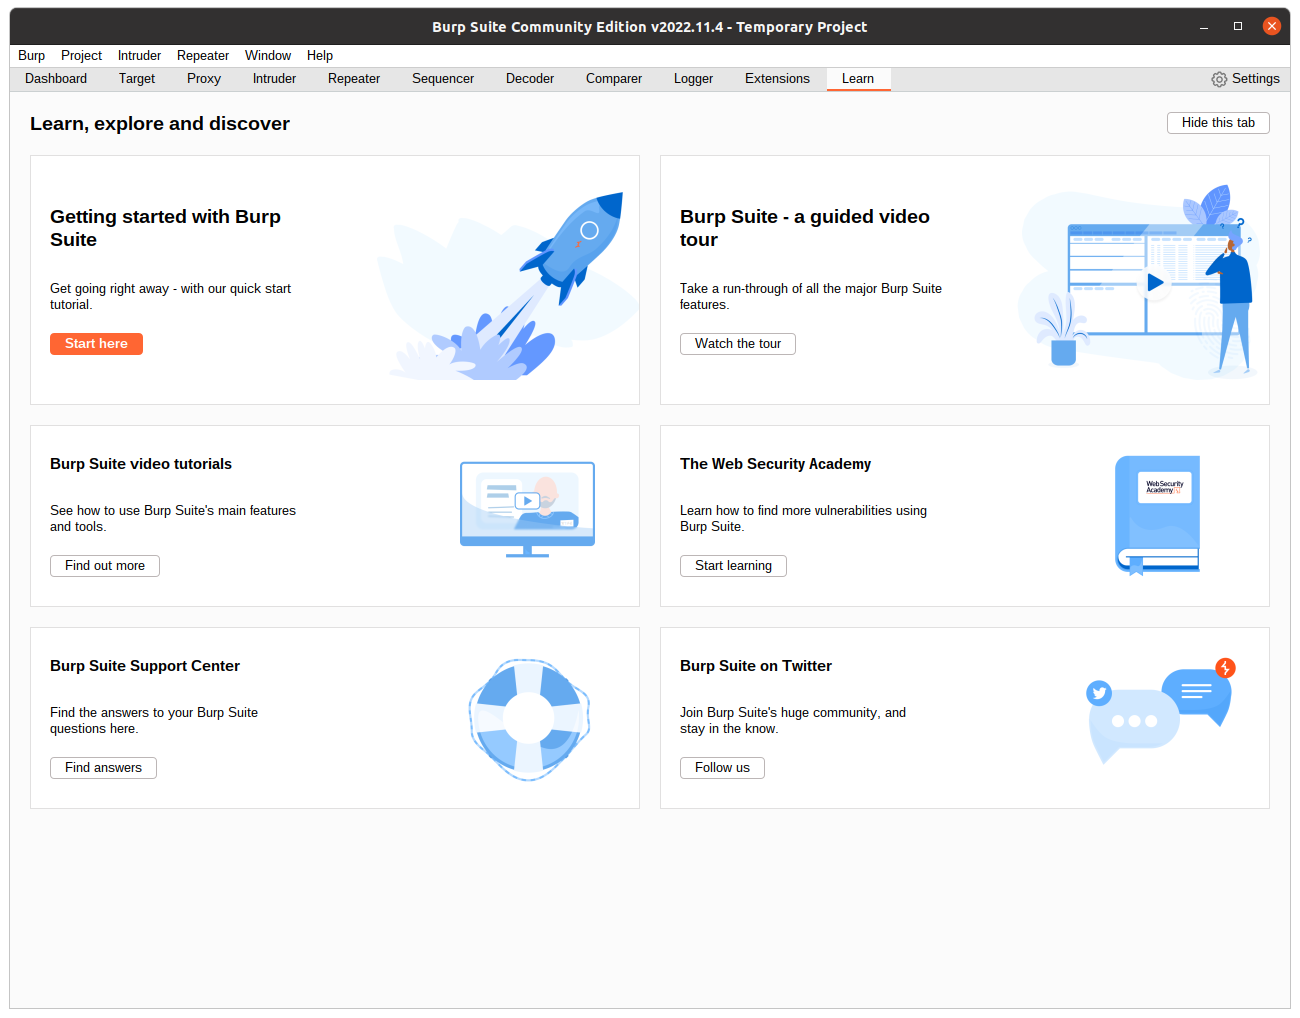Switch to the Intruder tab
Image resolution: width=1300 pixels, height=1018 pixels.
[x=274, y=79]
